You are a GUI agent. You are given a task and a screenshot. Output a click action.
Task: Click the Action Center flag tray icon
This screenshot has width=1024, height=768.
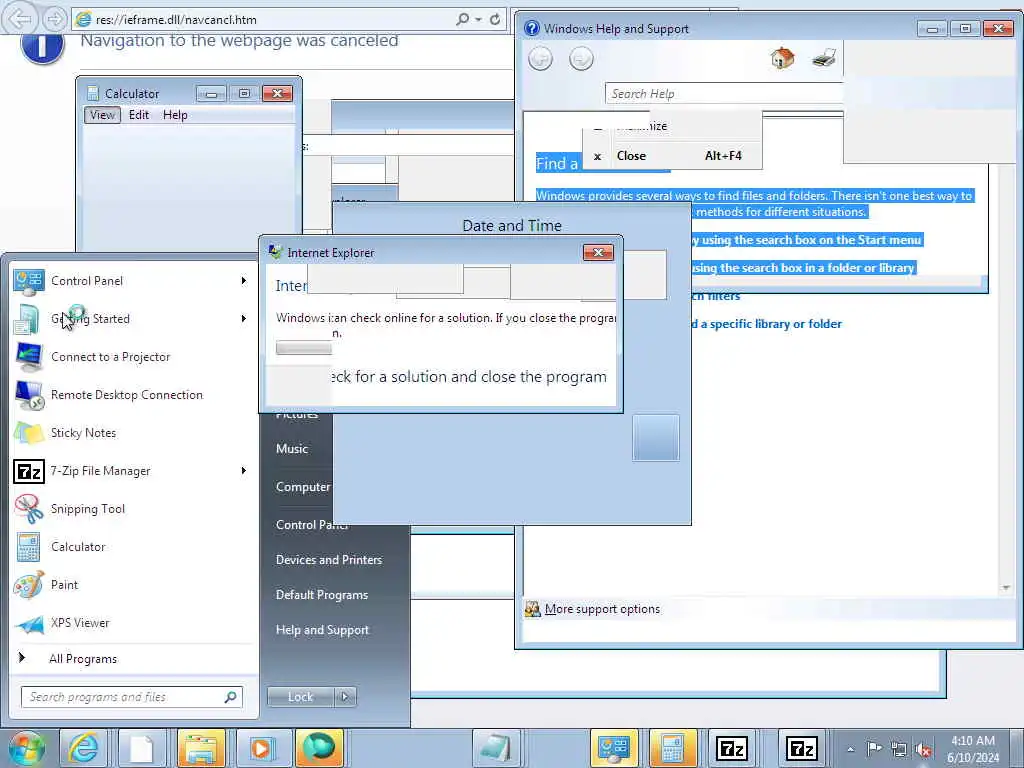pos(874,749)
